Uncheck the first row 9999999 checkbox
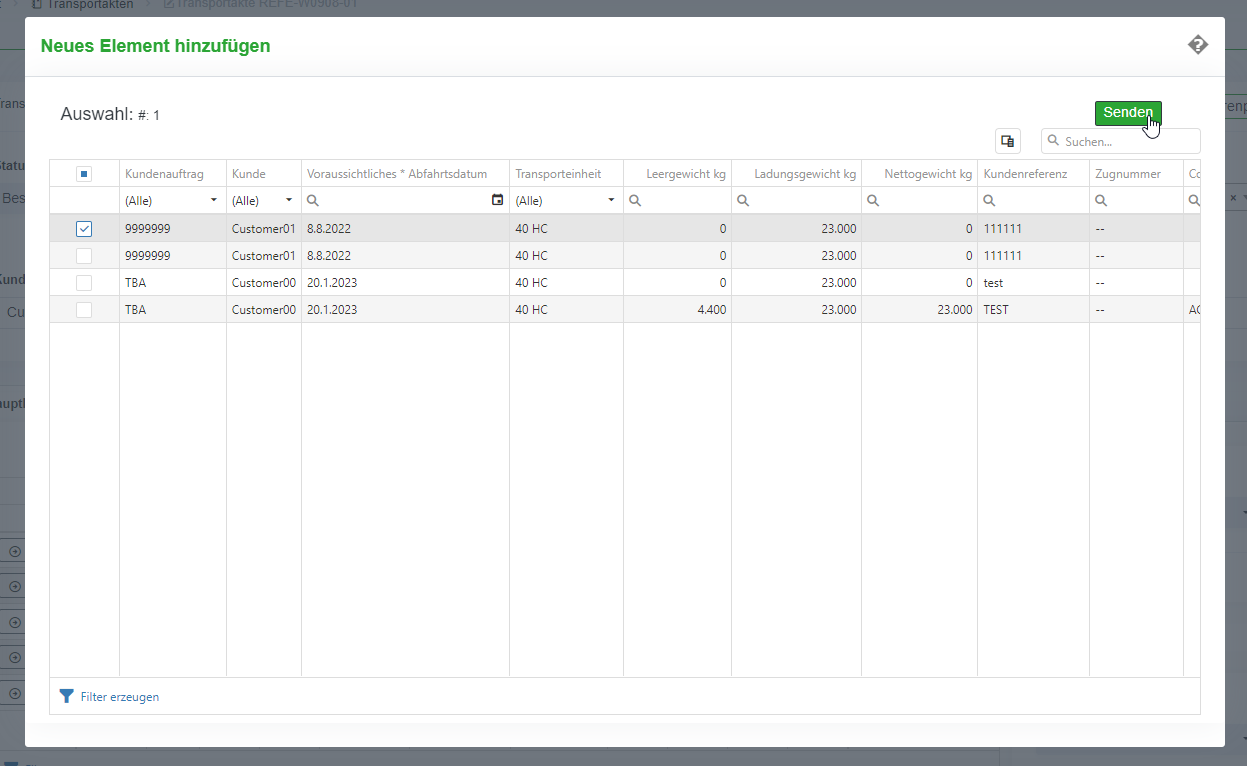 coord(84,229)
